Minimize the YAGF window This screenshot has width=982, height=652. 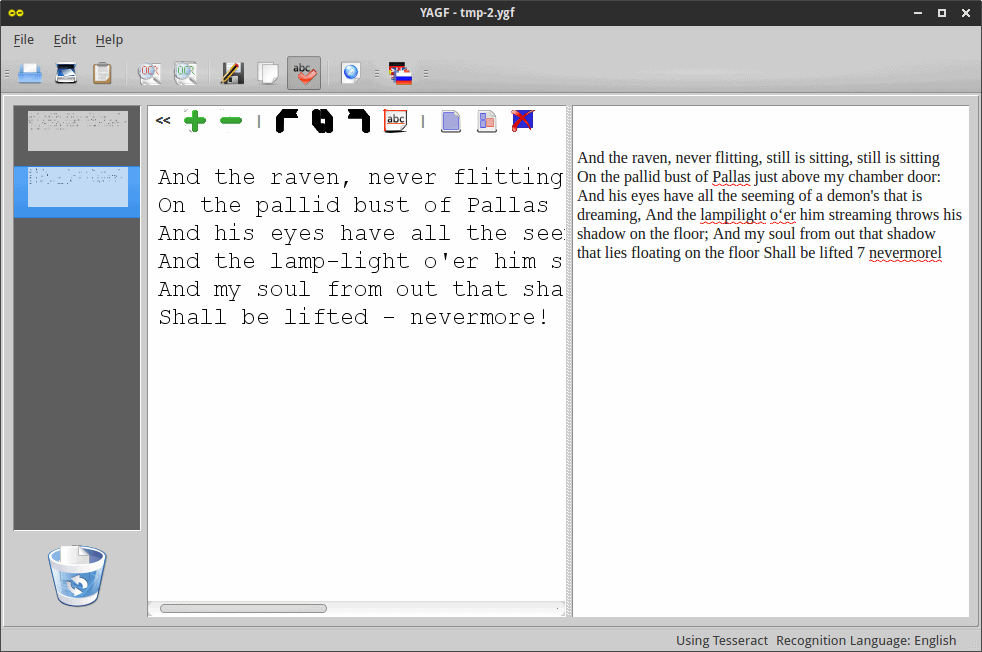918,13
